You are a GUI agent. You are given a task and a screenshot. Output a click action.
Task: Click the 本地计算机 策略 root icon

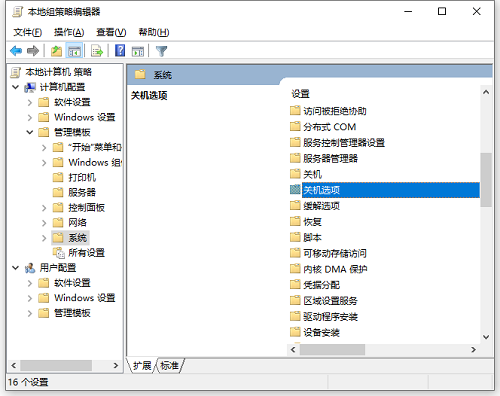(15, 72)
